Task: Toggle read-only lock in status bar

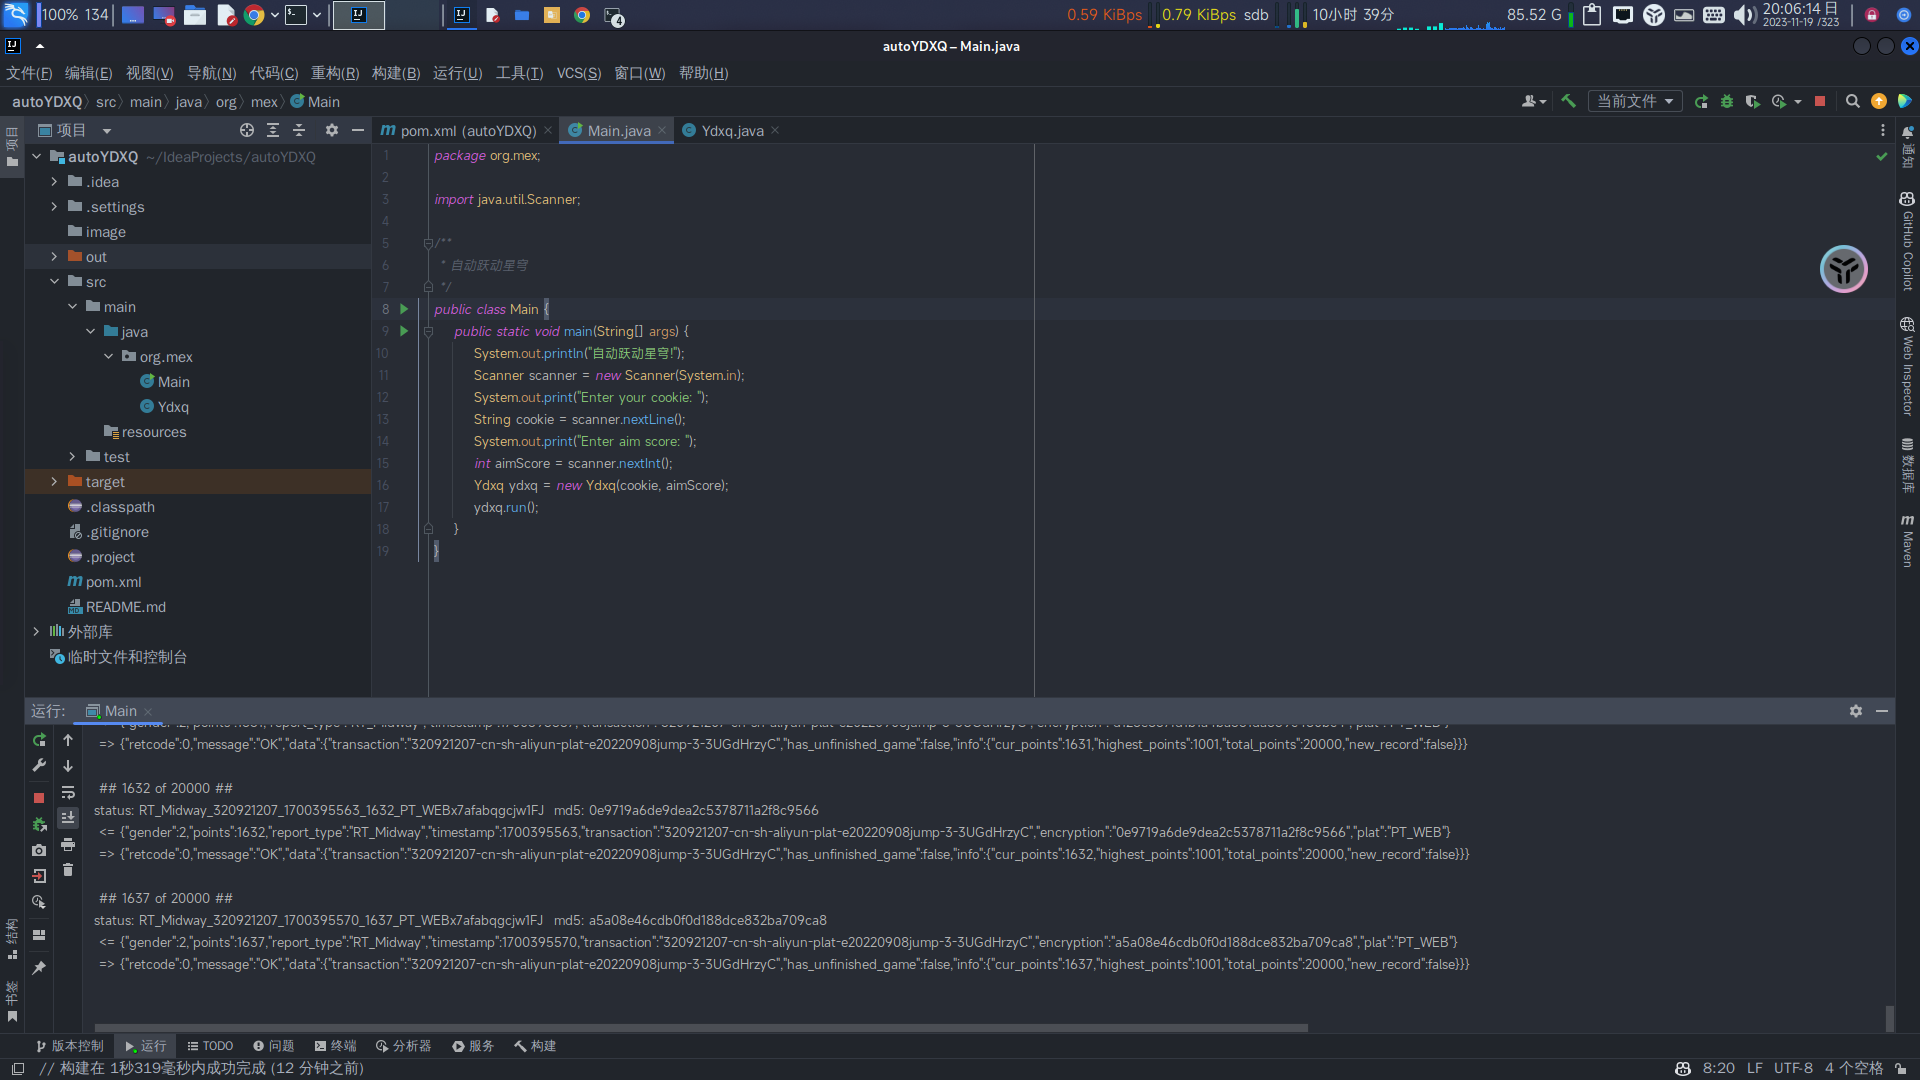Action: coord(1899,1068)
